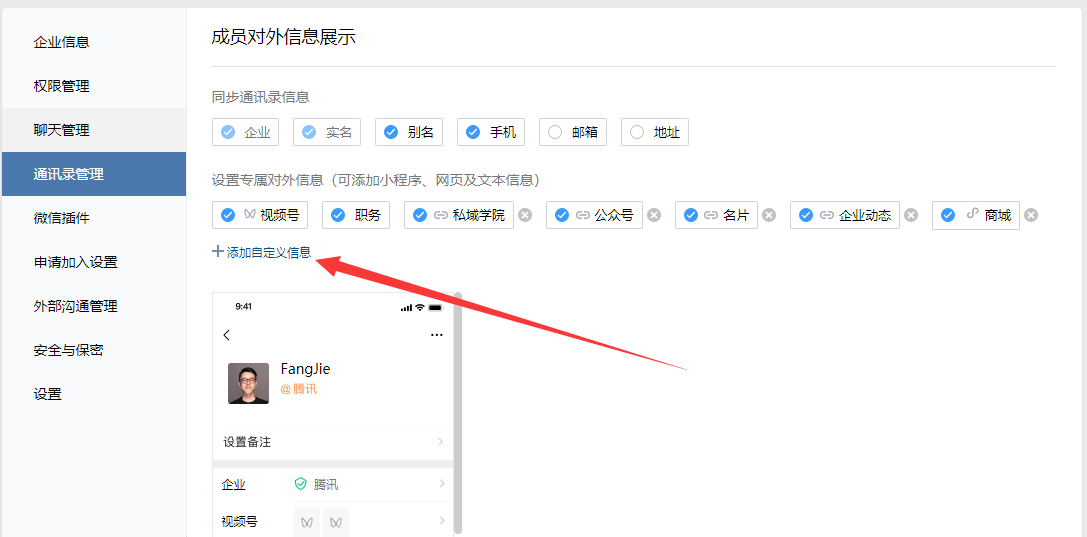Select 通讯录管理 in the sidebar
The height and width of the screenshot is (537, 1087).
pos(94,174)
